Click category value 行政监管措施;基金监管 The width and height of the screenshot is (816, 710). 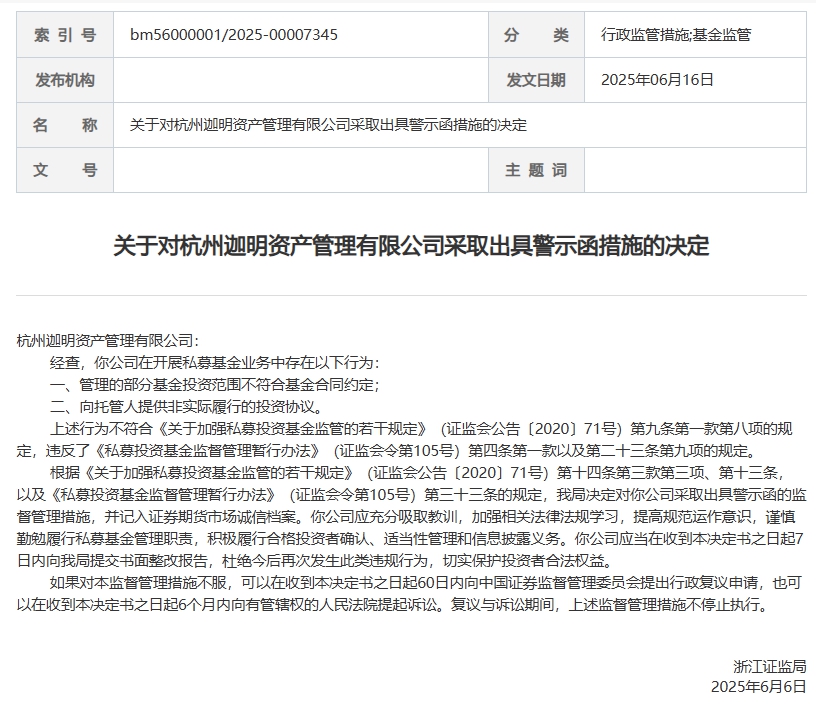pyautogui.click(x=676, y=35)
